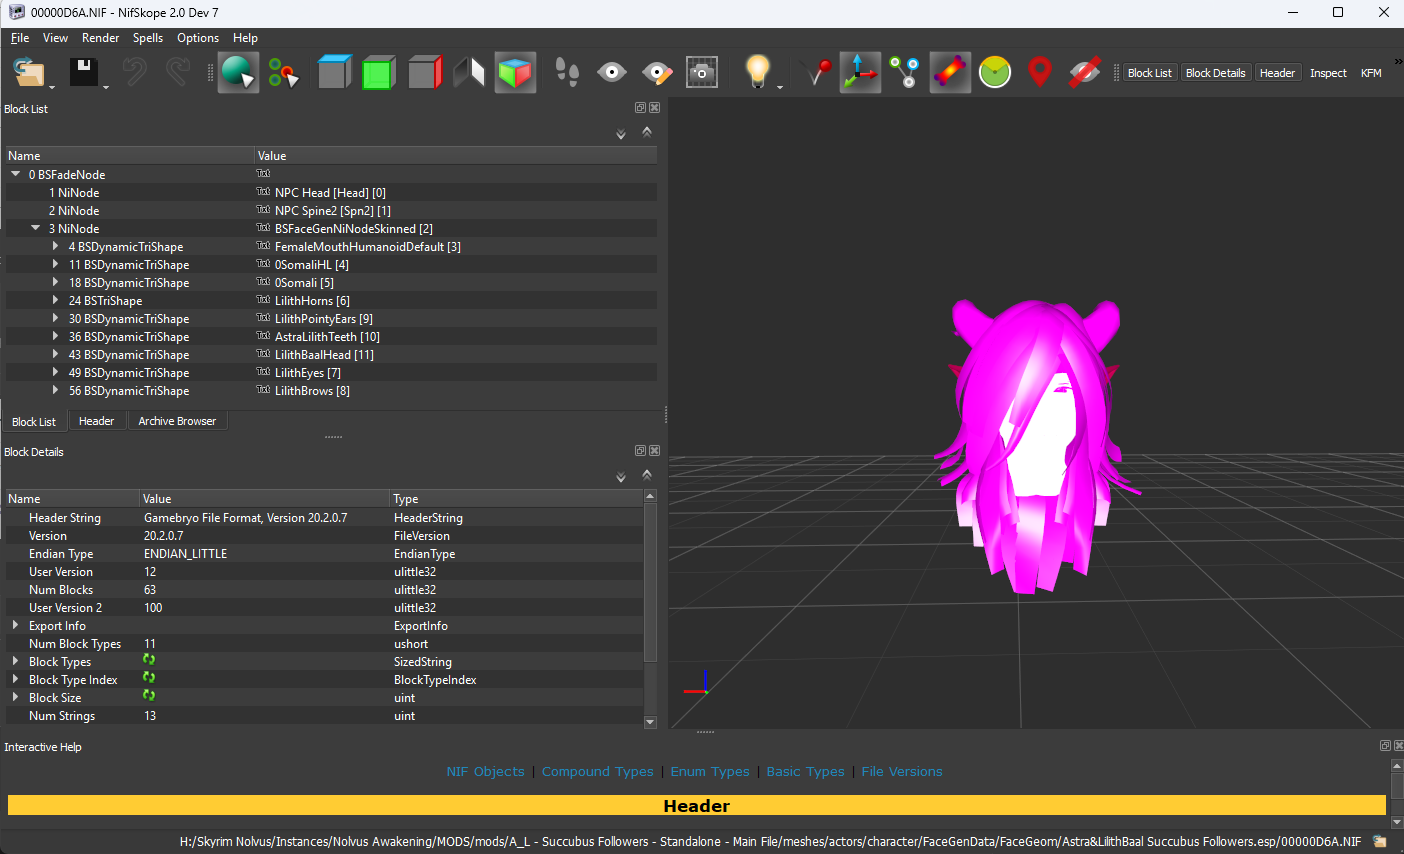Collapse the 3 NiNode tree item
This screenshot has height=854, width=1404.
[35, 228]
